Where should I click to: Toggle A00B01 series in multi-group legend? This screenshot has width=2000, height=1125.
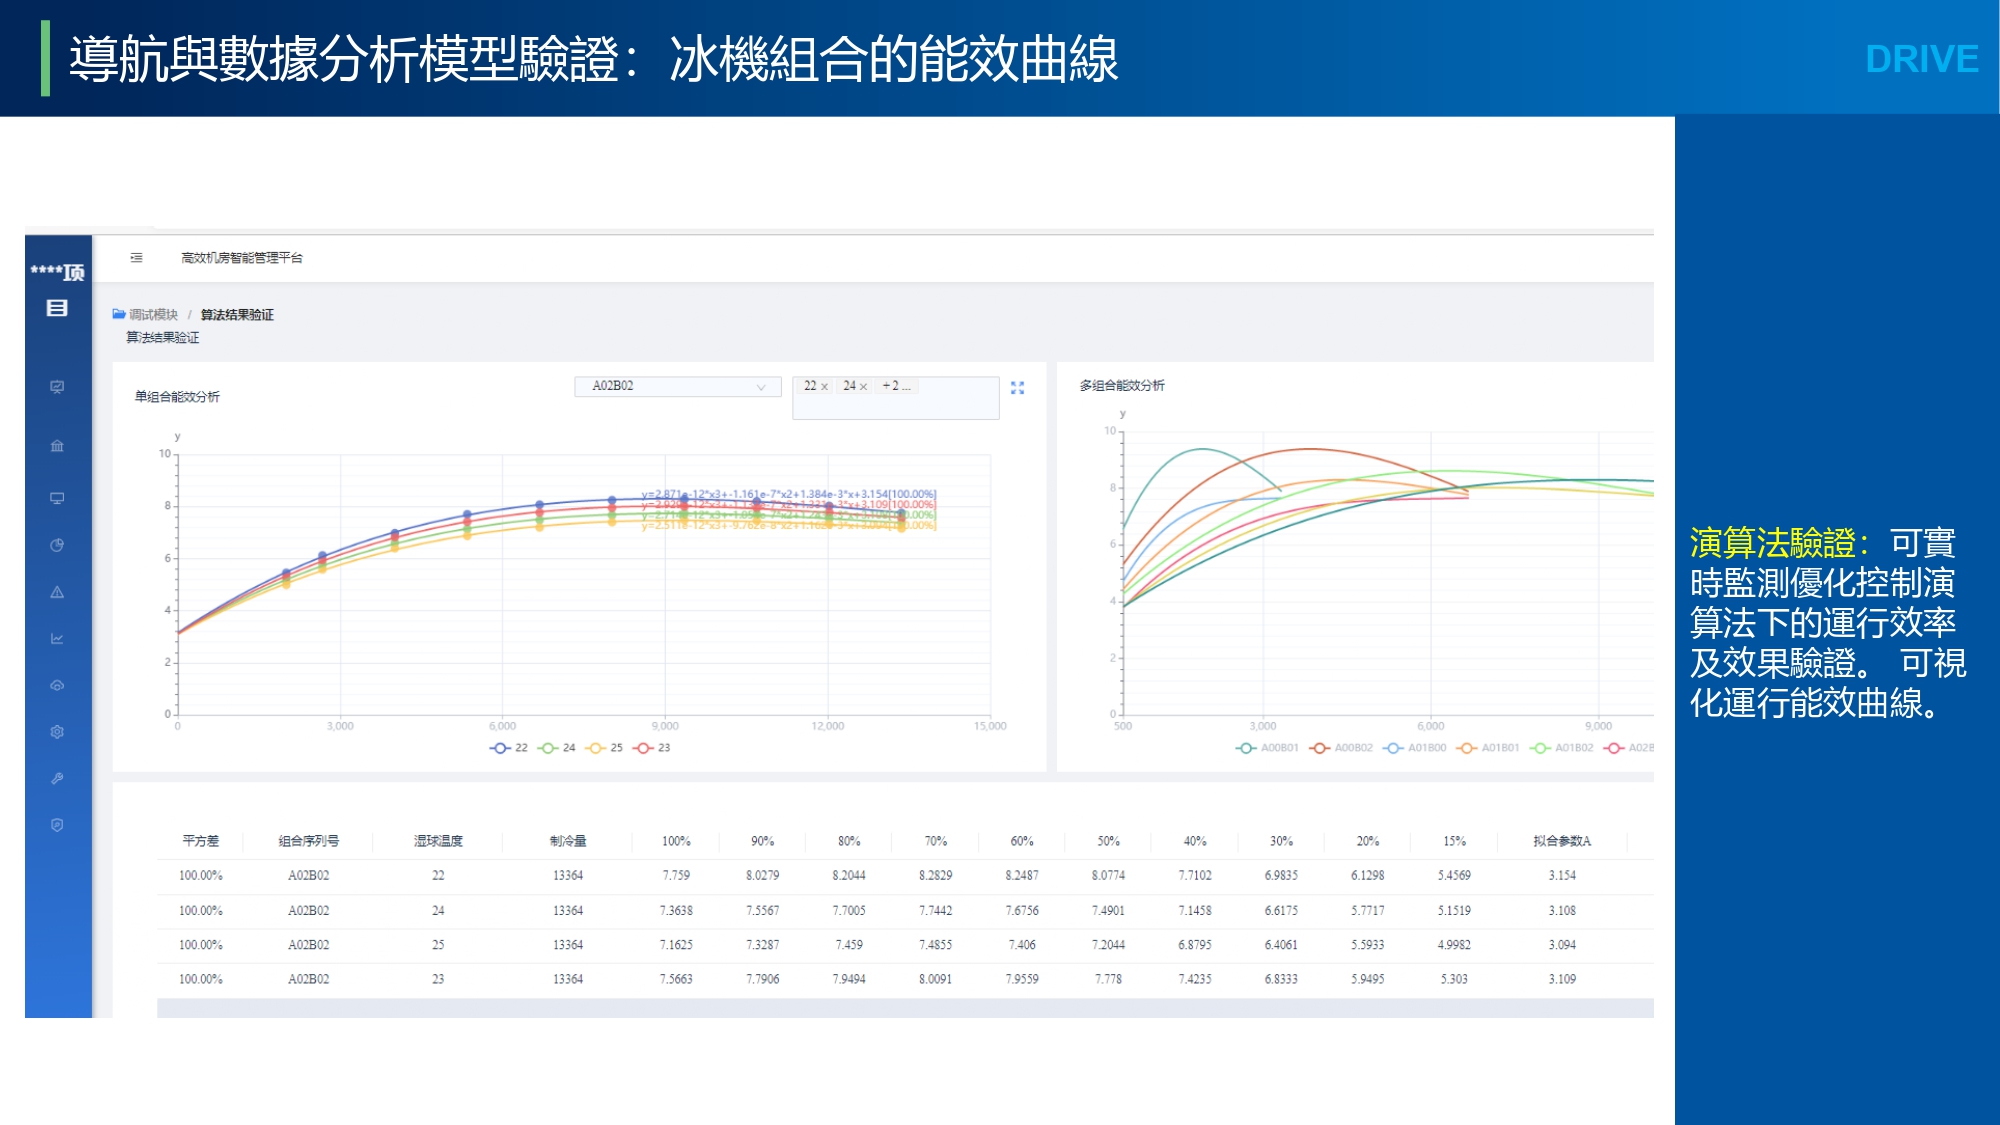1267,748
